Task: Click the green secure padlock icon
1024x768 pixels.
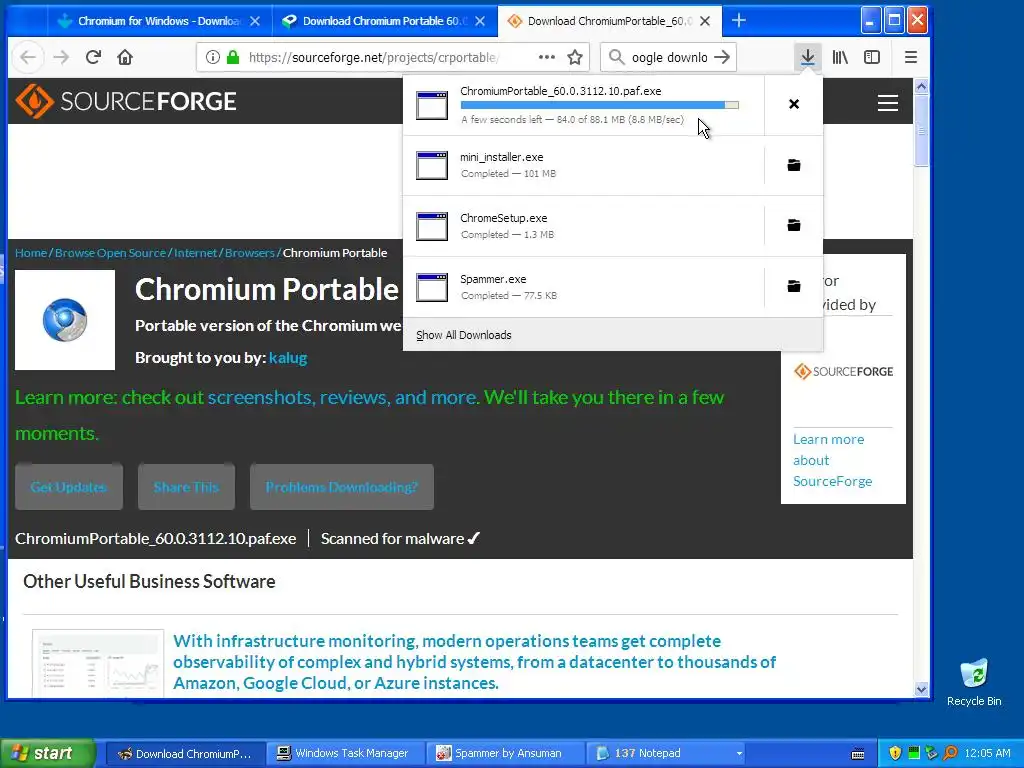Action: tap(233, 57)
